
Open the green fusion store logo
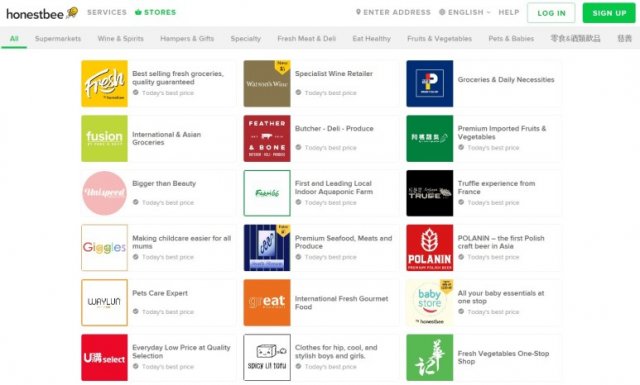(x=104, y=138)
